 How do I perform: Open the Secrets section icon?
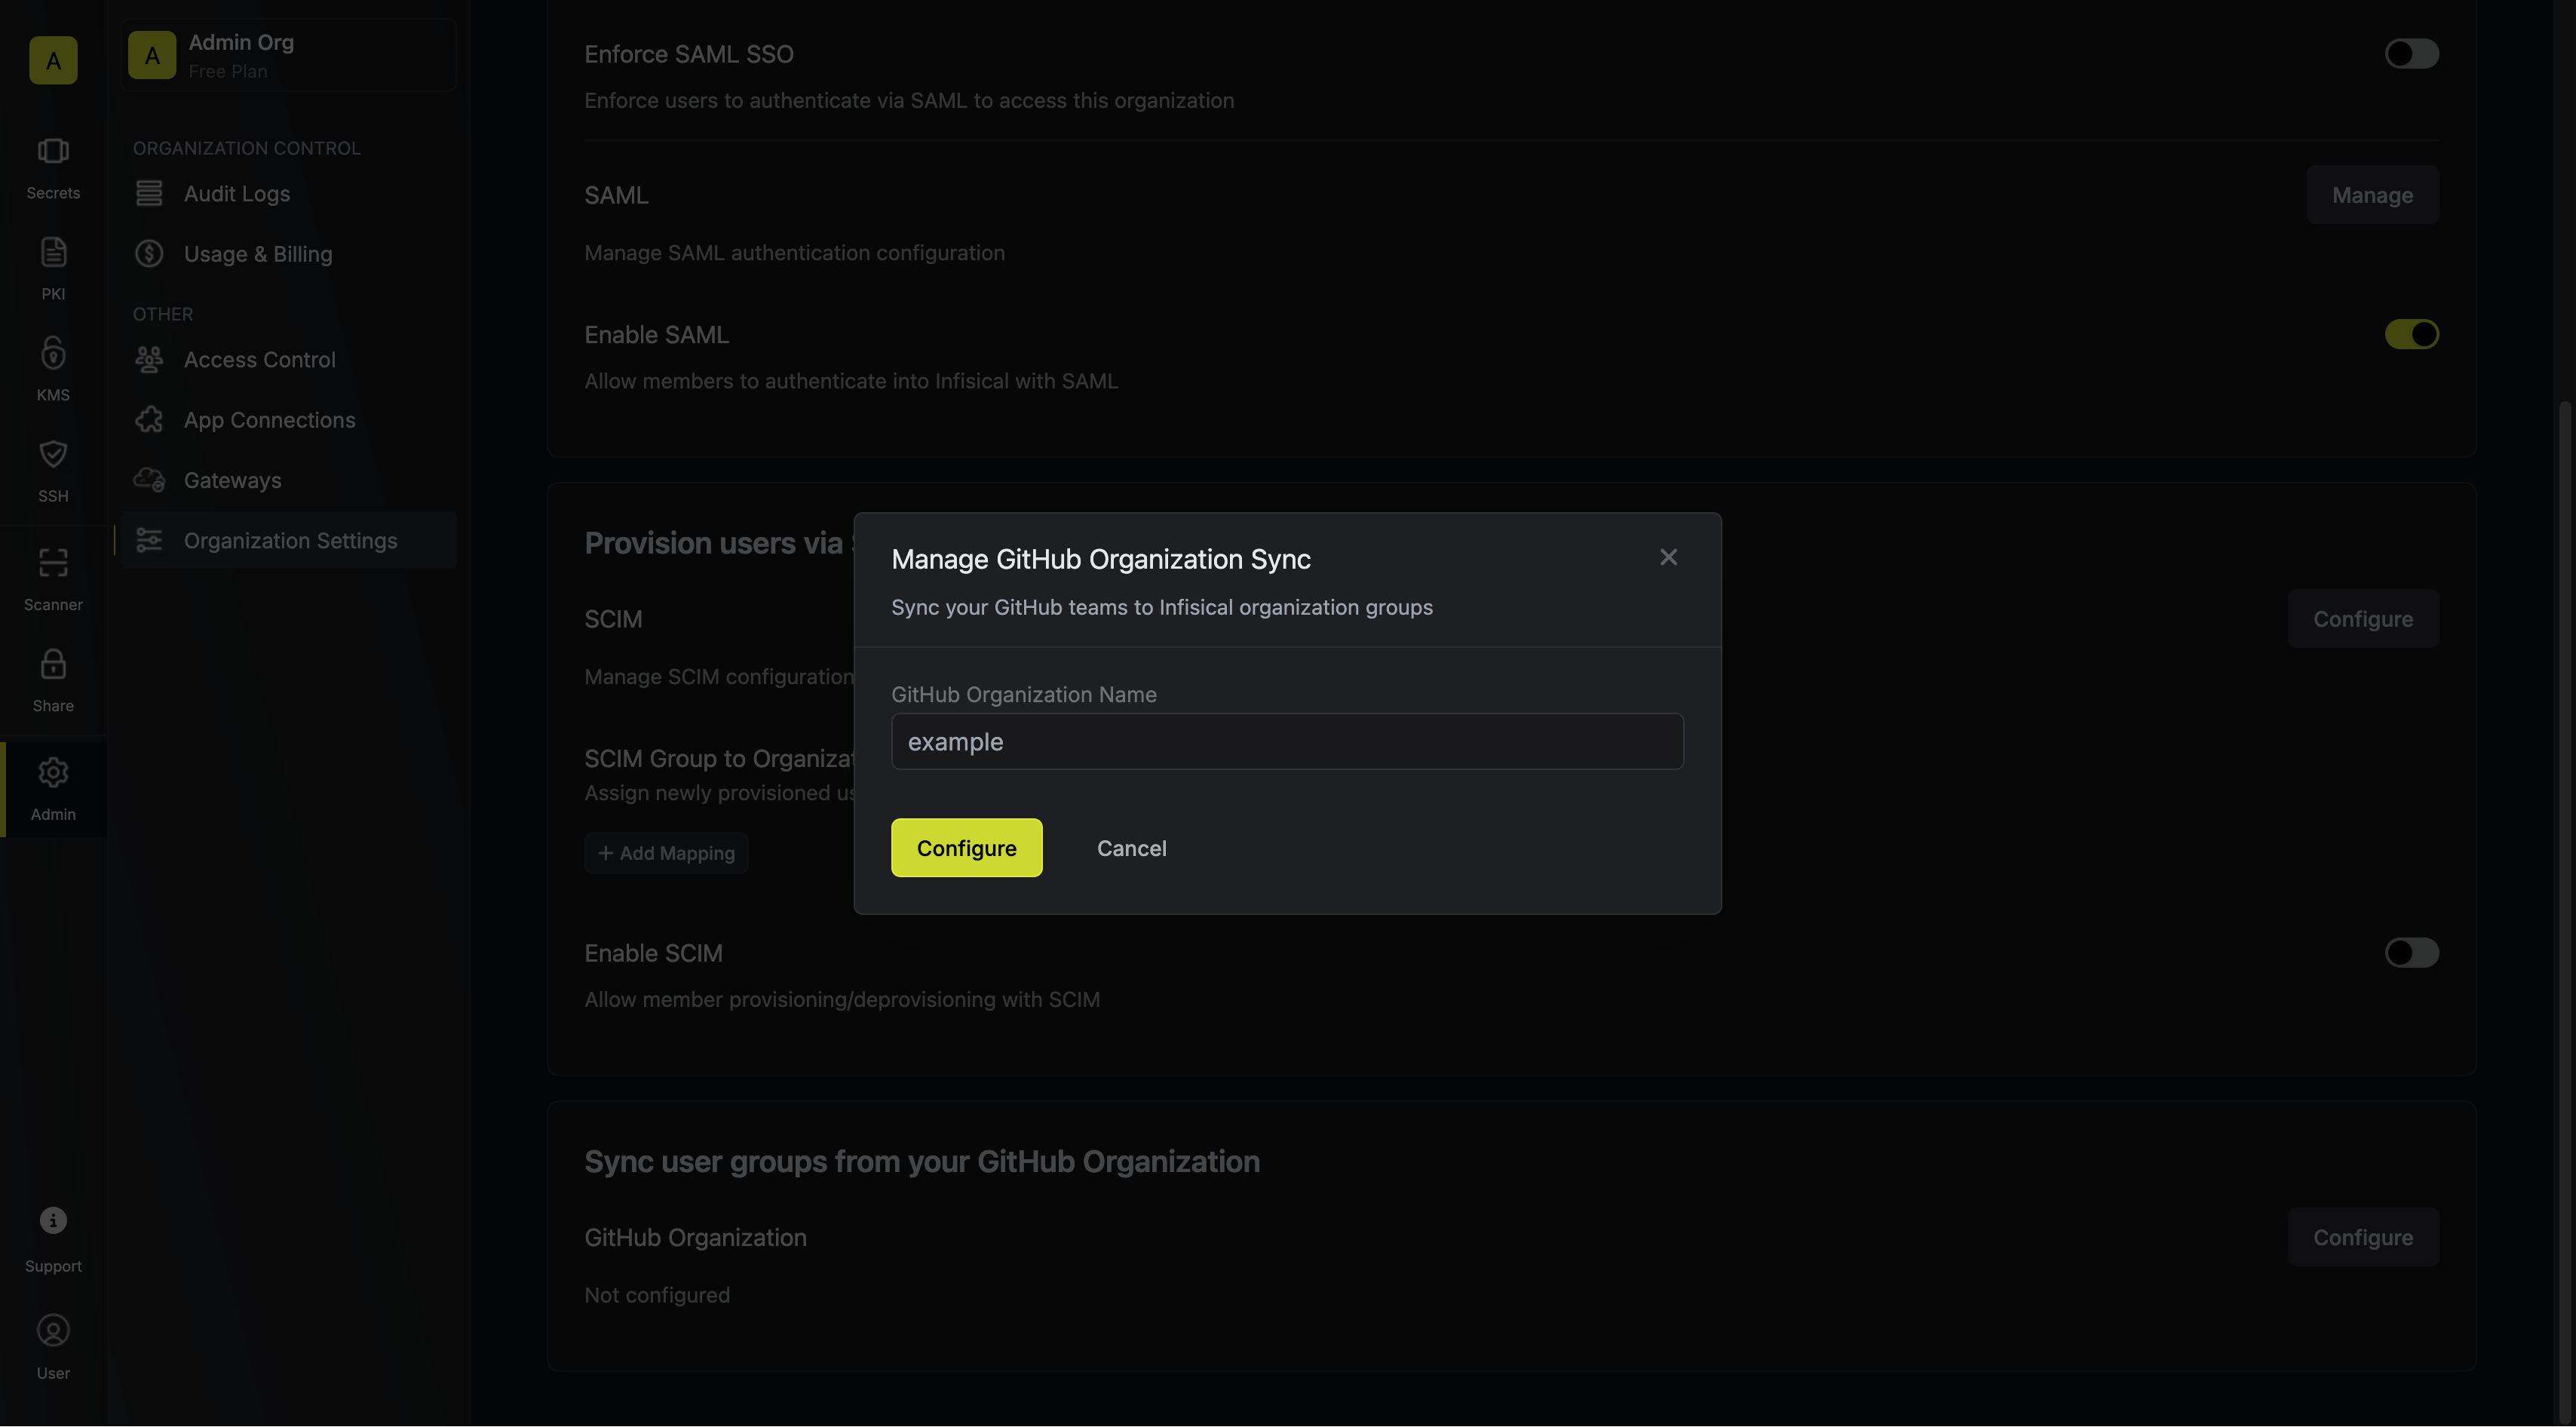53,151
